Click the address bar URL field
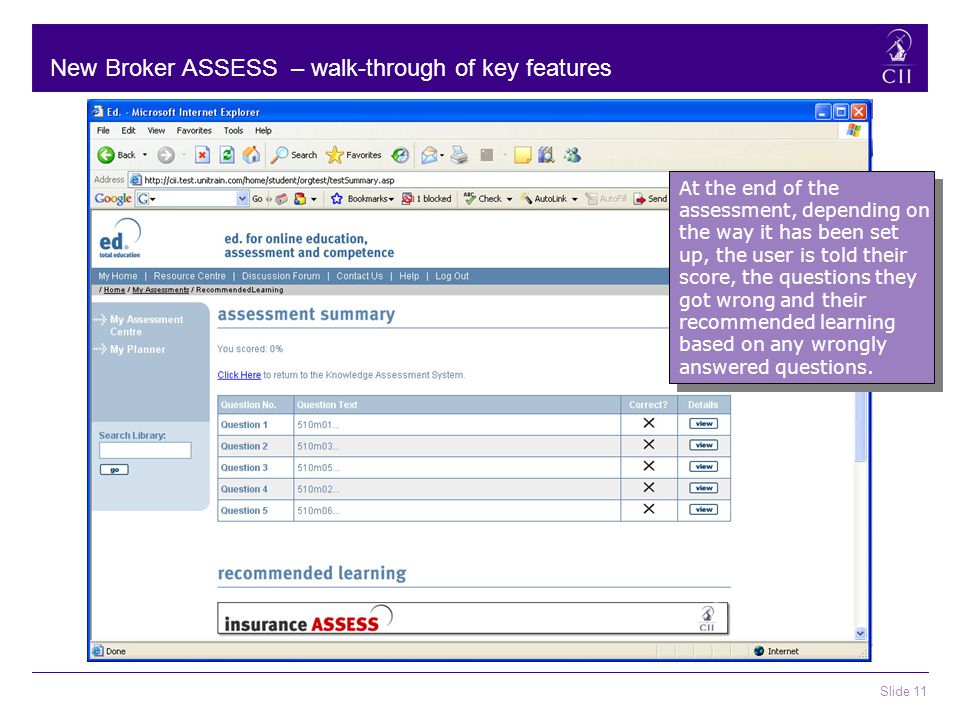 click(398, 180)
